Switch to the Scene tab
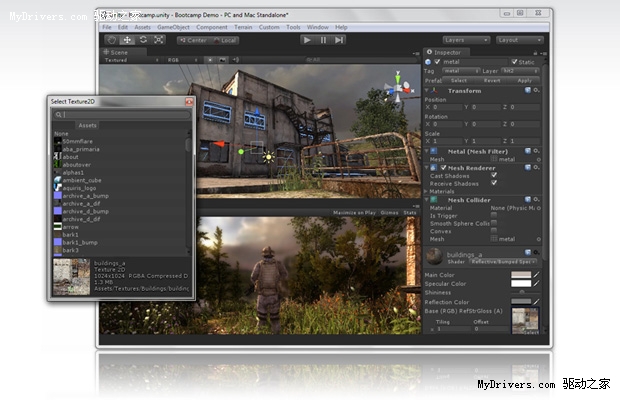Screen dimensions: 620x400 pyautogui.click(x=123, y=52)
